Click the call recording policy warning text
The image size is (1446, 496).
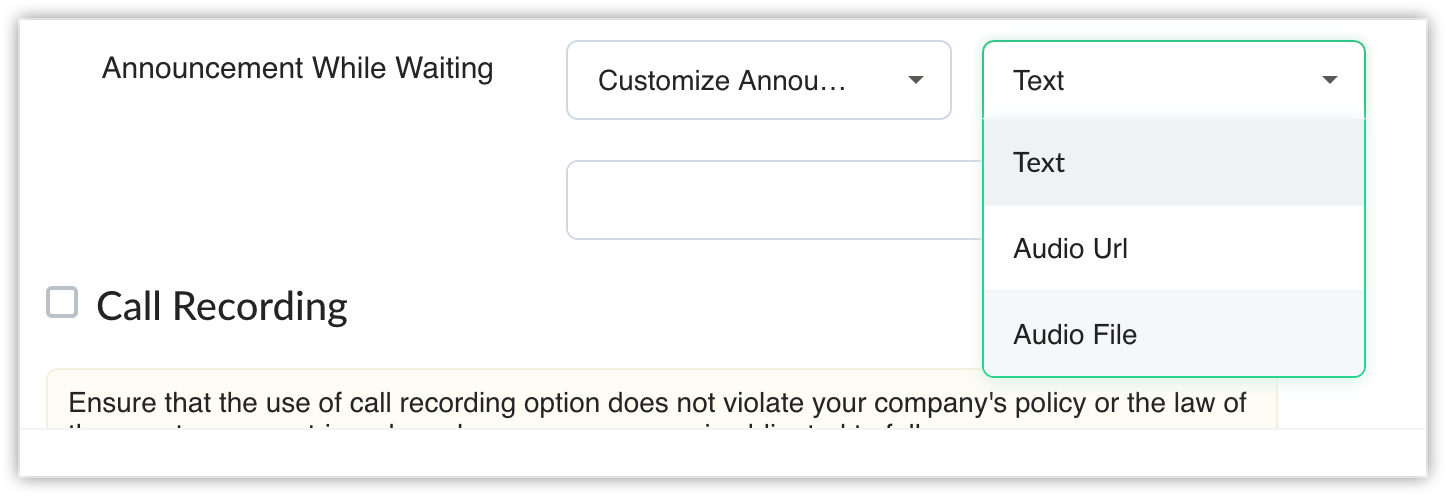pos(657,404)
